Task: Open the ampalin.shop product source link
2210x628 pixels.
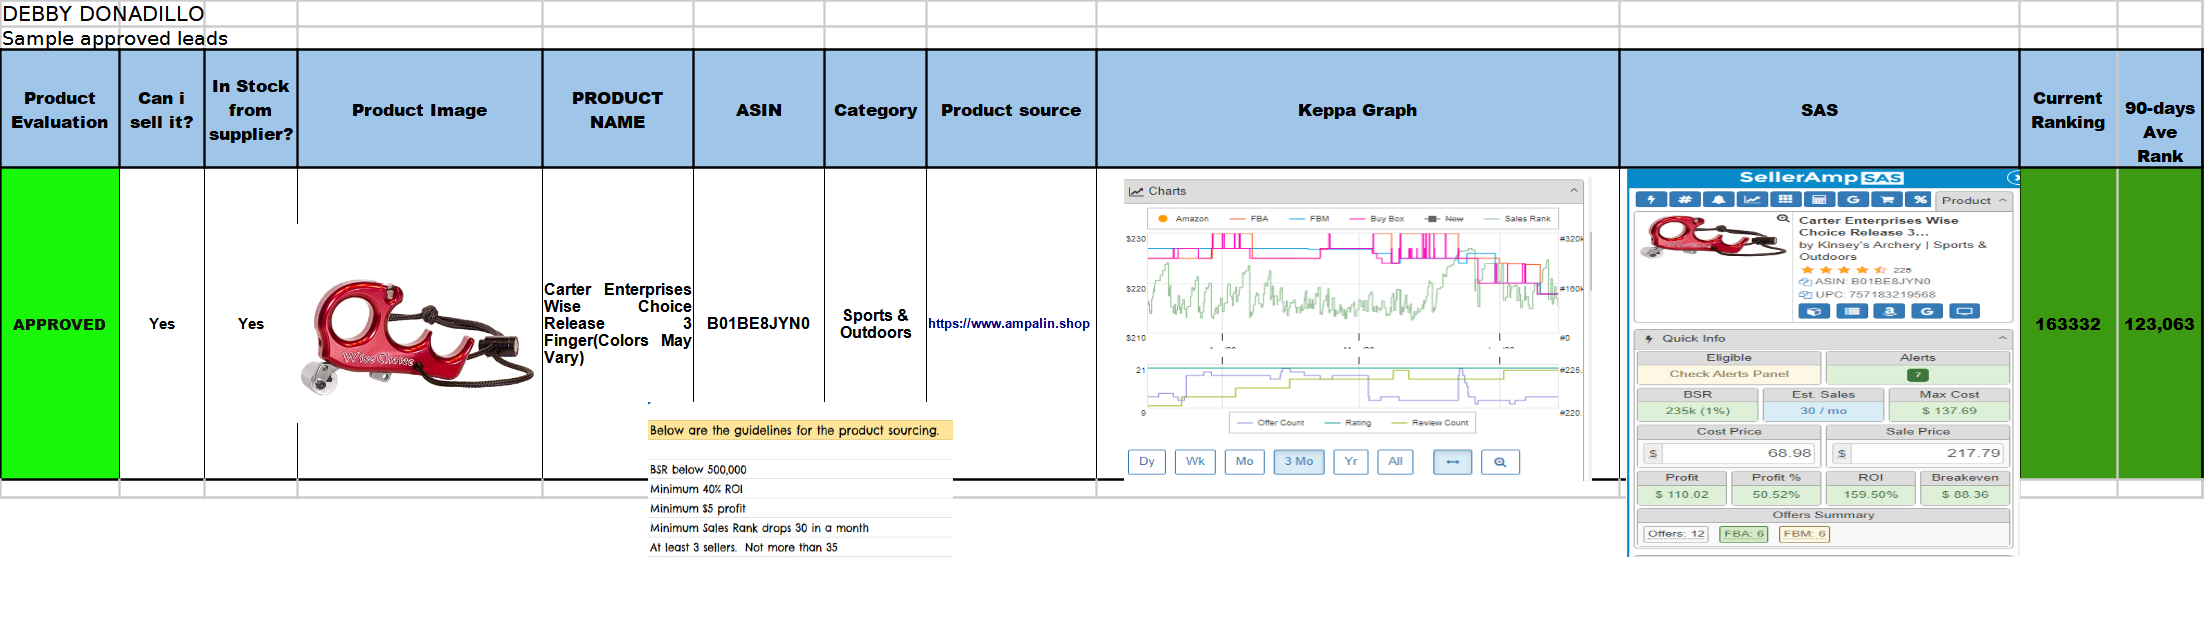Action: pos(1008,324)
